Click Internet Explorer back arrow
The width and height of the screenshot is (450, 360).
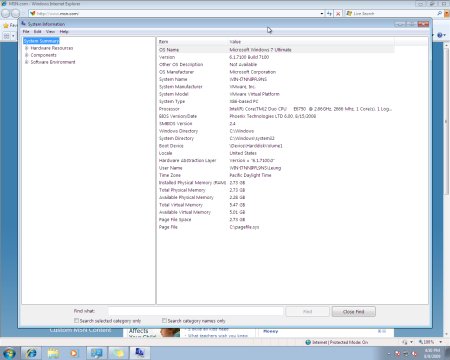point(6,13)
